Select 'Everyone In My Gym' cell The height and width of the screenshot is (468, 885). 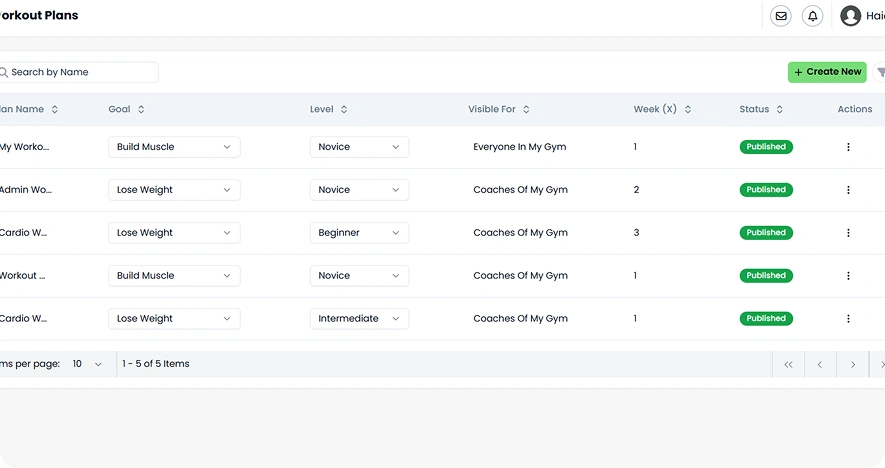(519, 147)
